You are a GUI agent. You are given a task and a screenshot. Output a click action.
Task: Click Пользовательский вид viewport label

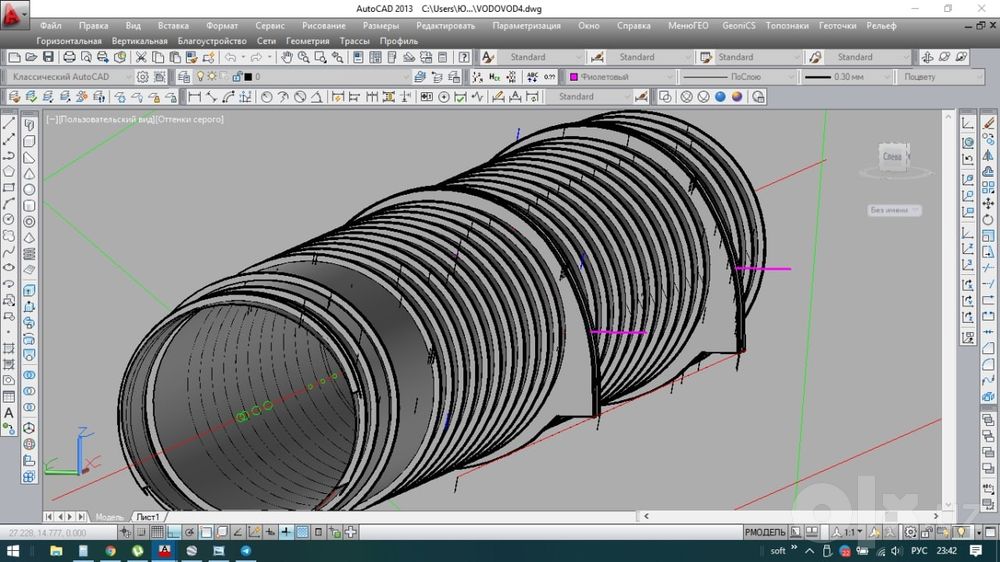pyautogui.click(x=107, y=119)
